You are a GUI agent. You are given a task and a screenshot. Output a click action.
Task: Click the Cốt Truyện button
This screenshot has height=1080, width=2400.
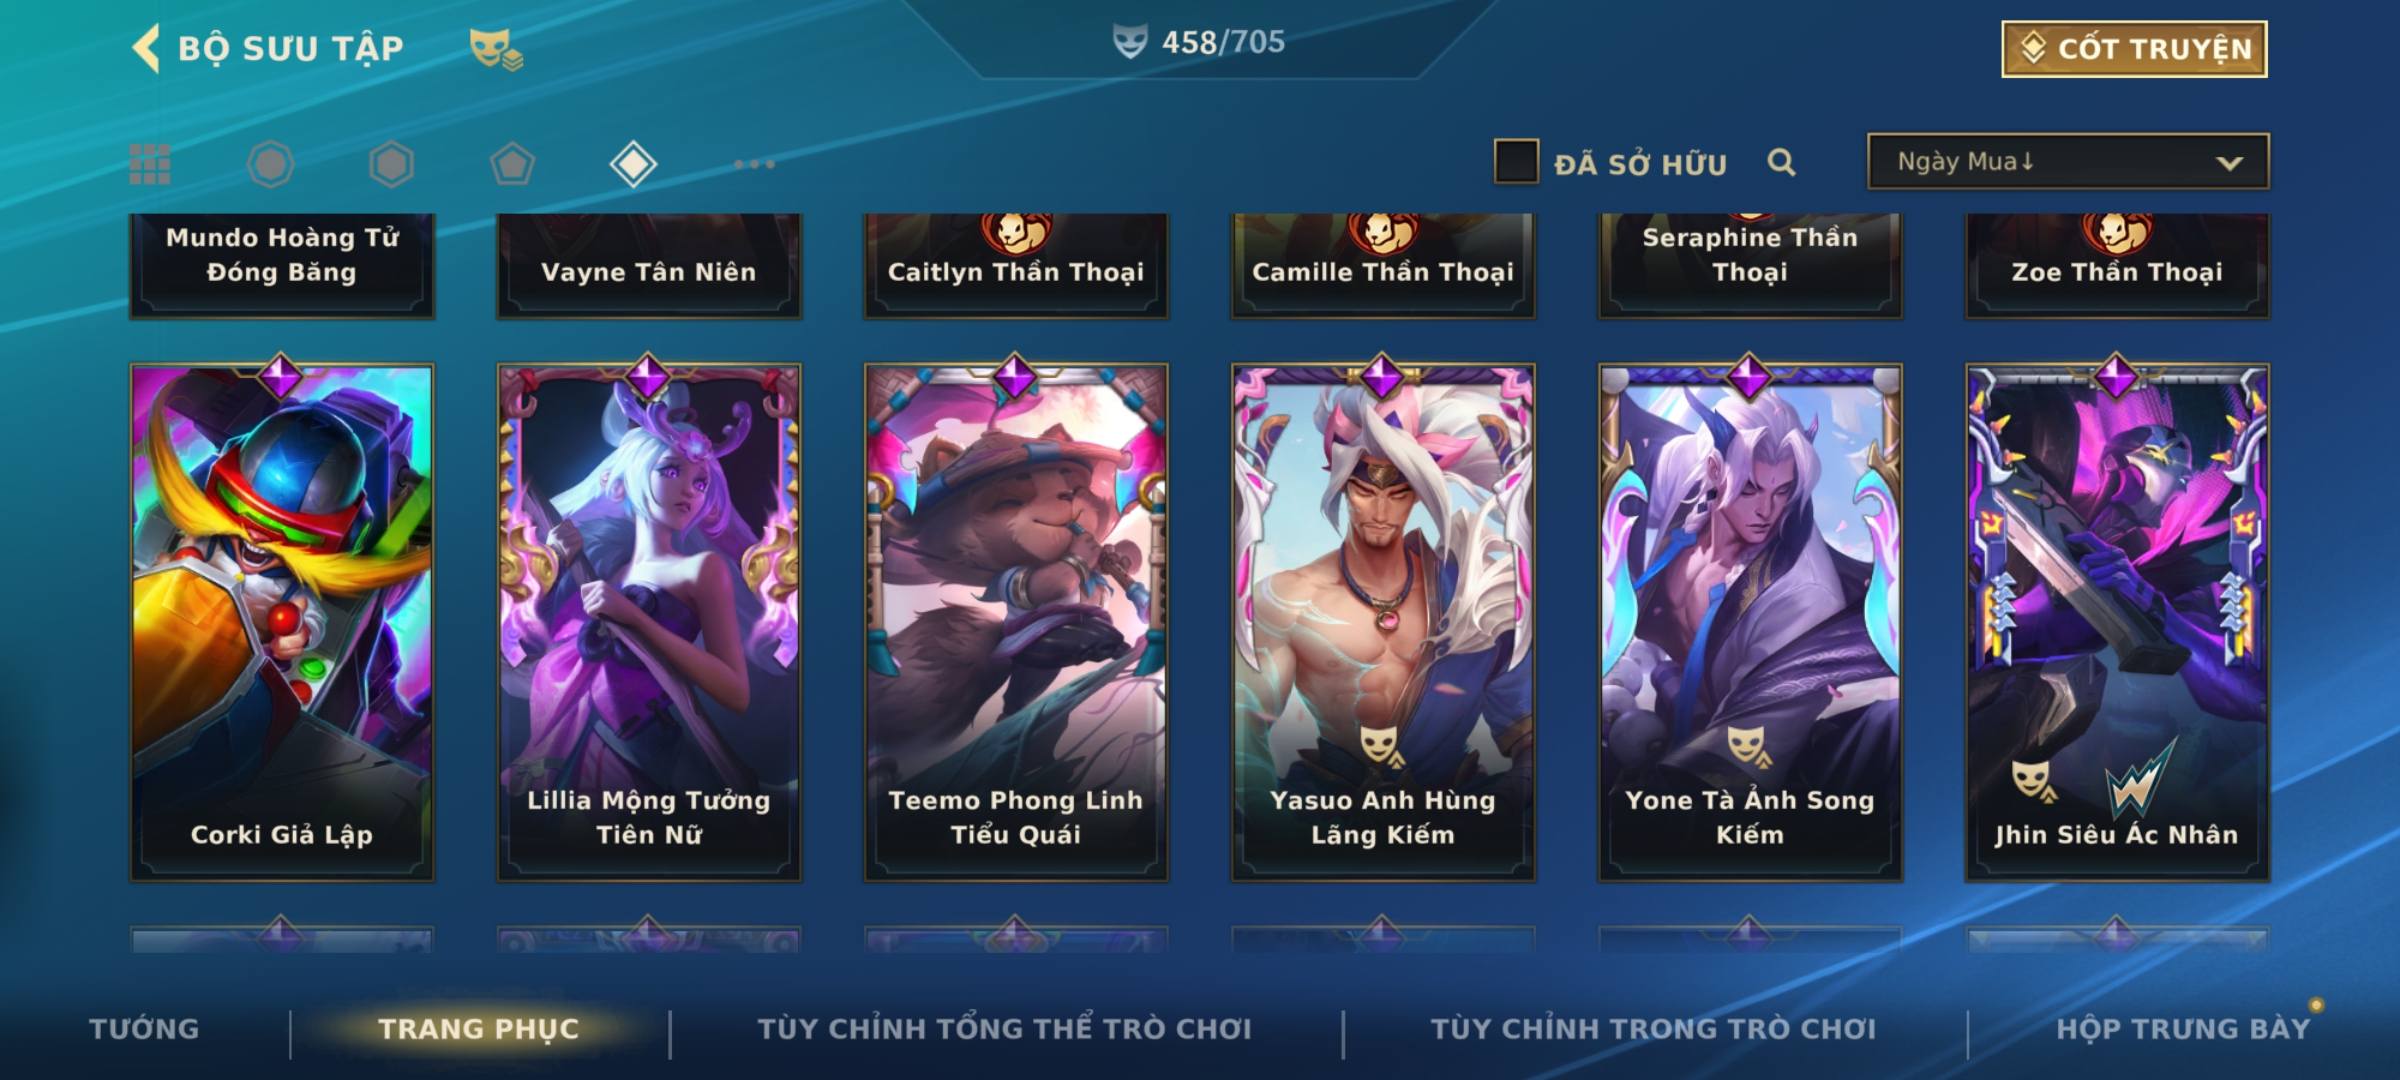(2134, 49)
